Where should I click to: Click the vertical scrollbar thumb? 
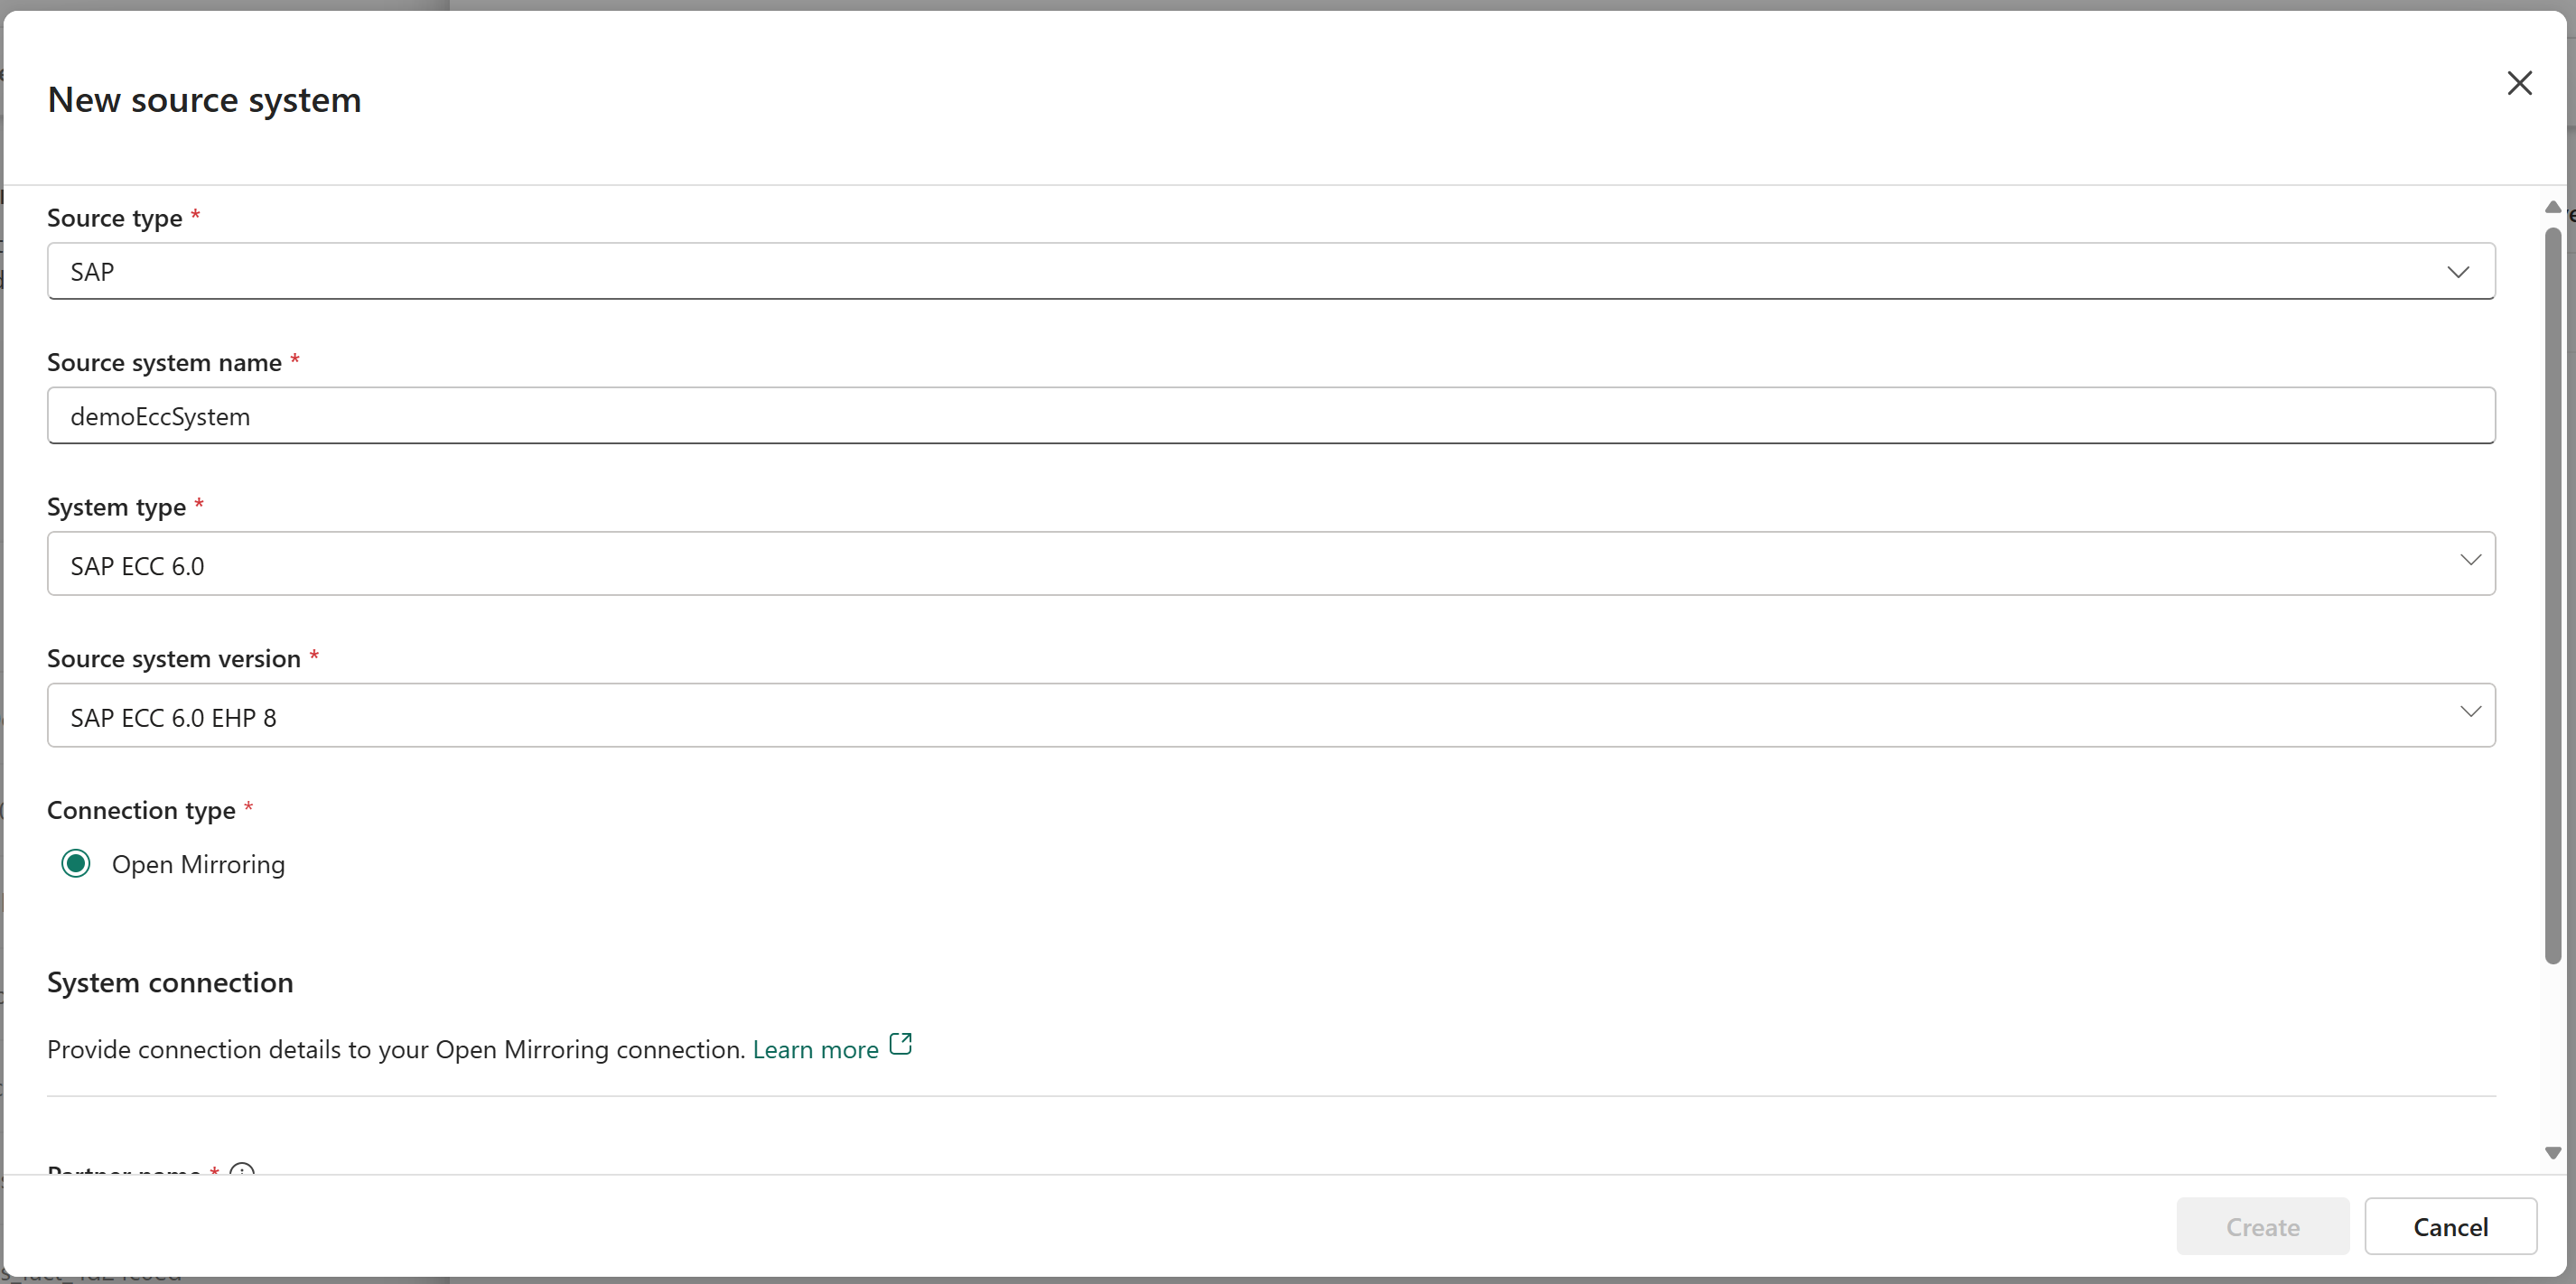pyautogui.click(x=2552, y=595)
